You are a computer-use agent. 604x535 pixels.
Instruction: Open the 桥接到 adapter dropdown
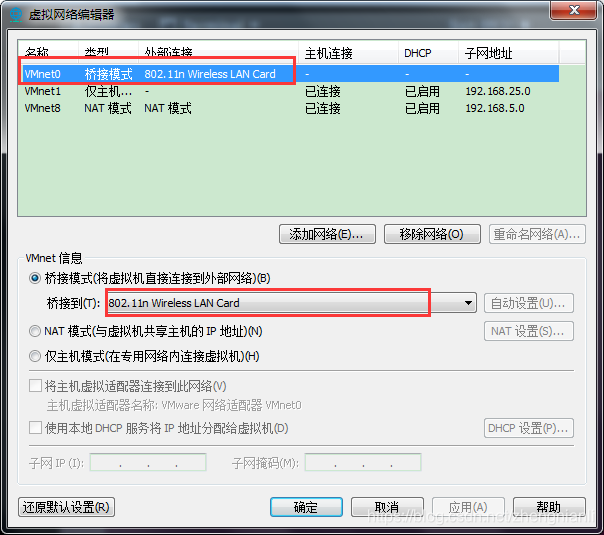(291, 303)
